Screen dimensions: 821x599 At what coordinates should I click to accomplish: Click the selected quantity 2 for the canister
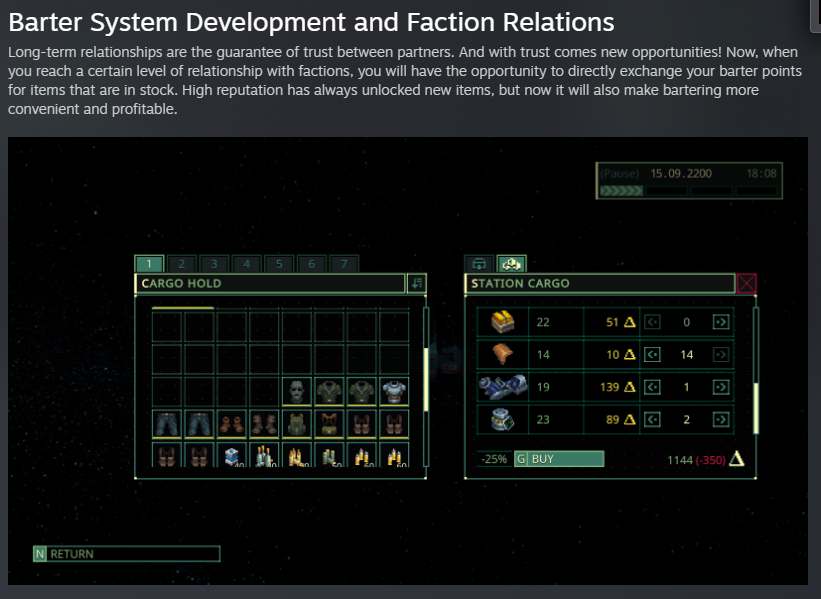coord(686,419)
